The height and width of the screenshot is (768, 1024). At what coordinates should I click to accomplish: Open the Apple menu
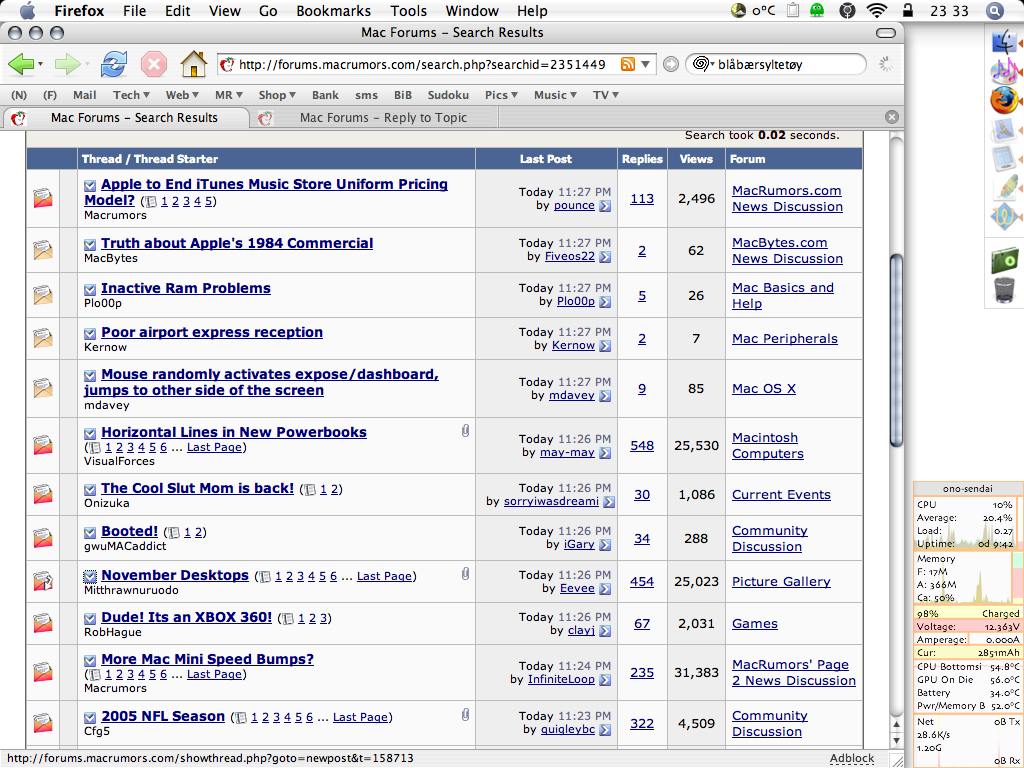(27, 10)
